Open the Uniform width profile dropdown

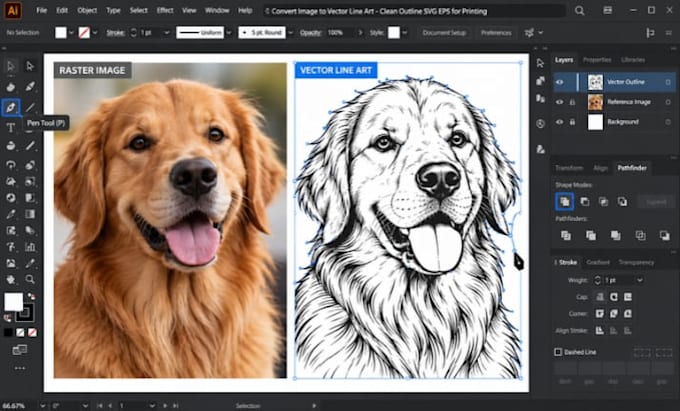coord(229,33)
